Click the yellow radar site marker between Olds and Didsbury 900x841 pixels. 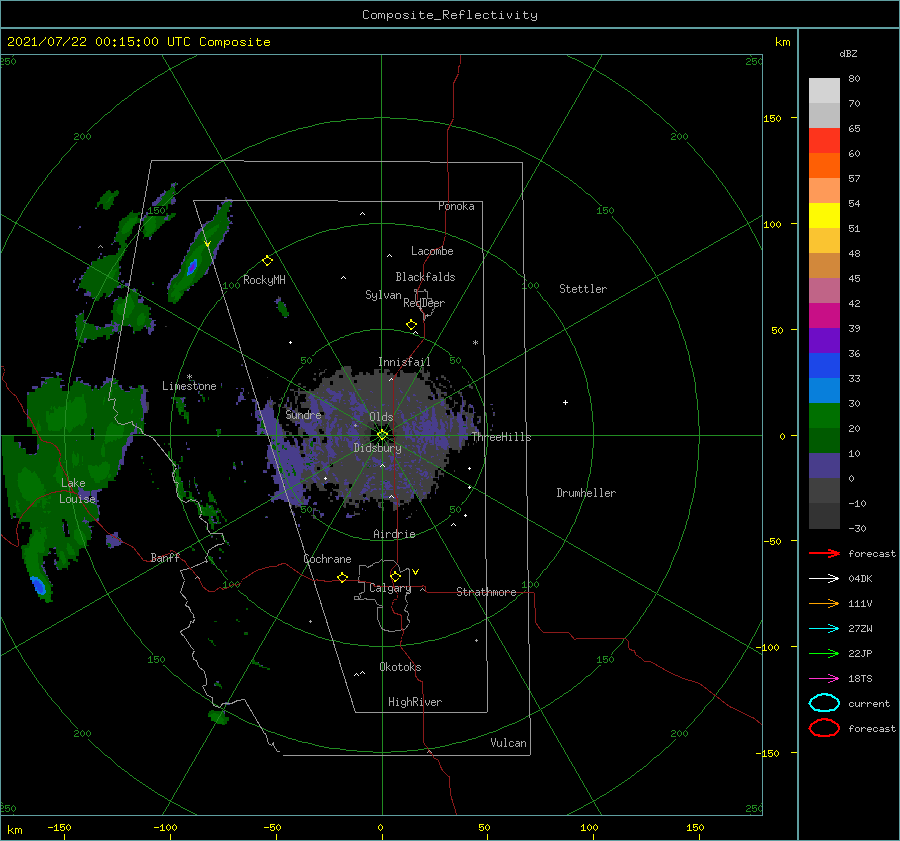pos(382,435)
